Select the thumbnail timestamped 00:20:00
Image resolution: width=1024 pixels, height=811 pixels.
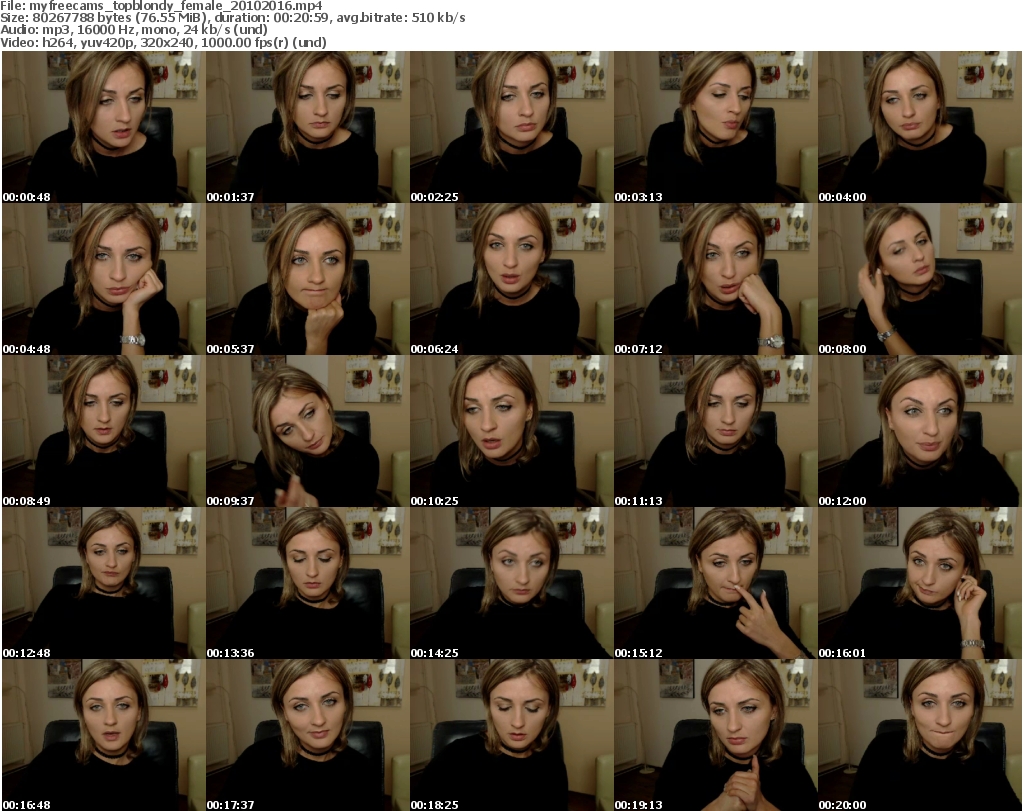point(920,735)
